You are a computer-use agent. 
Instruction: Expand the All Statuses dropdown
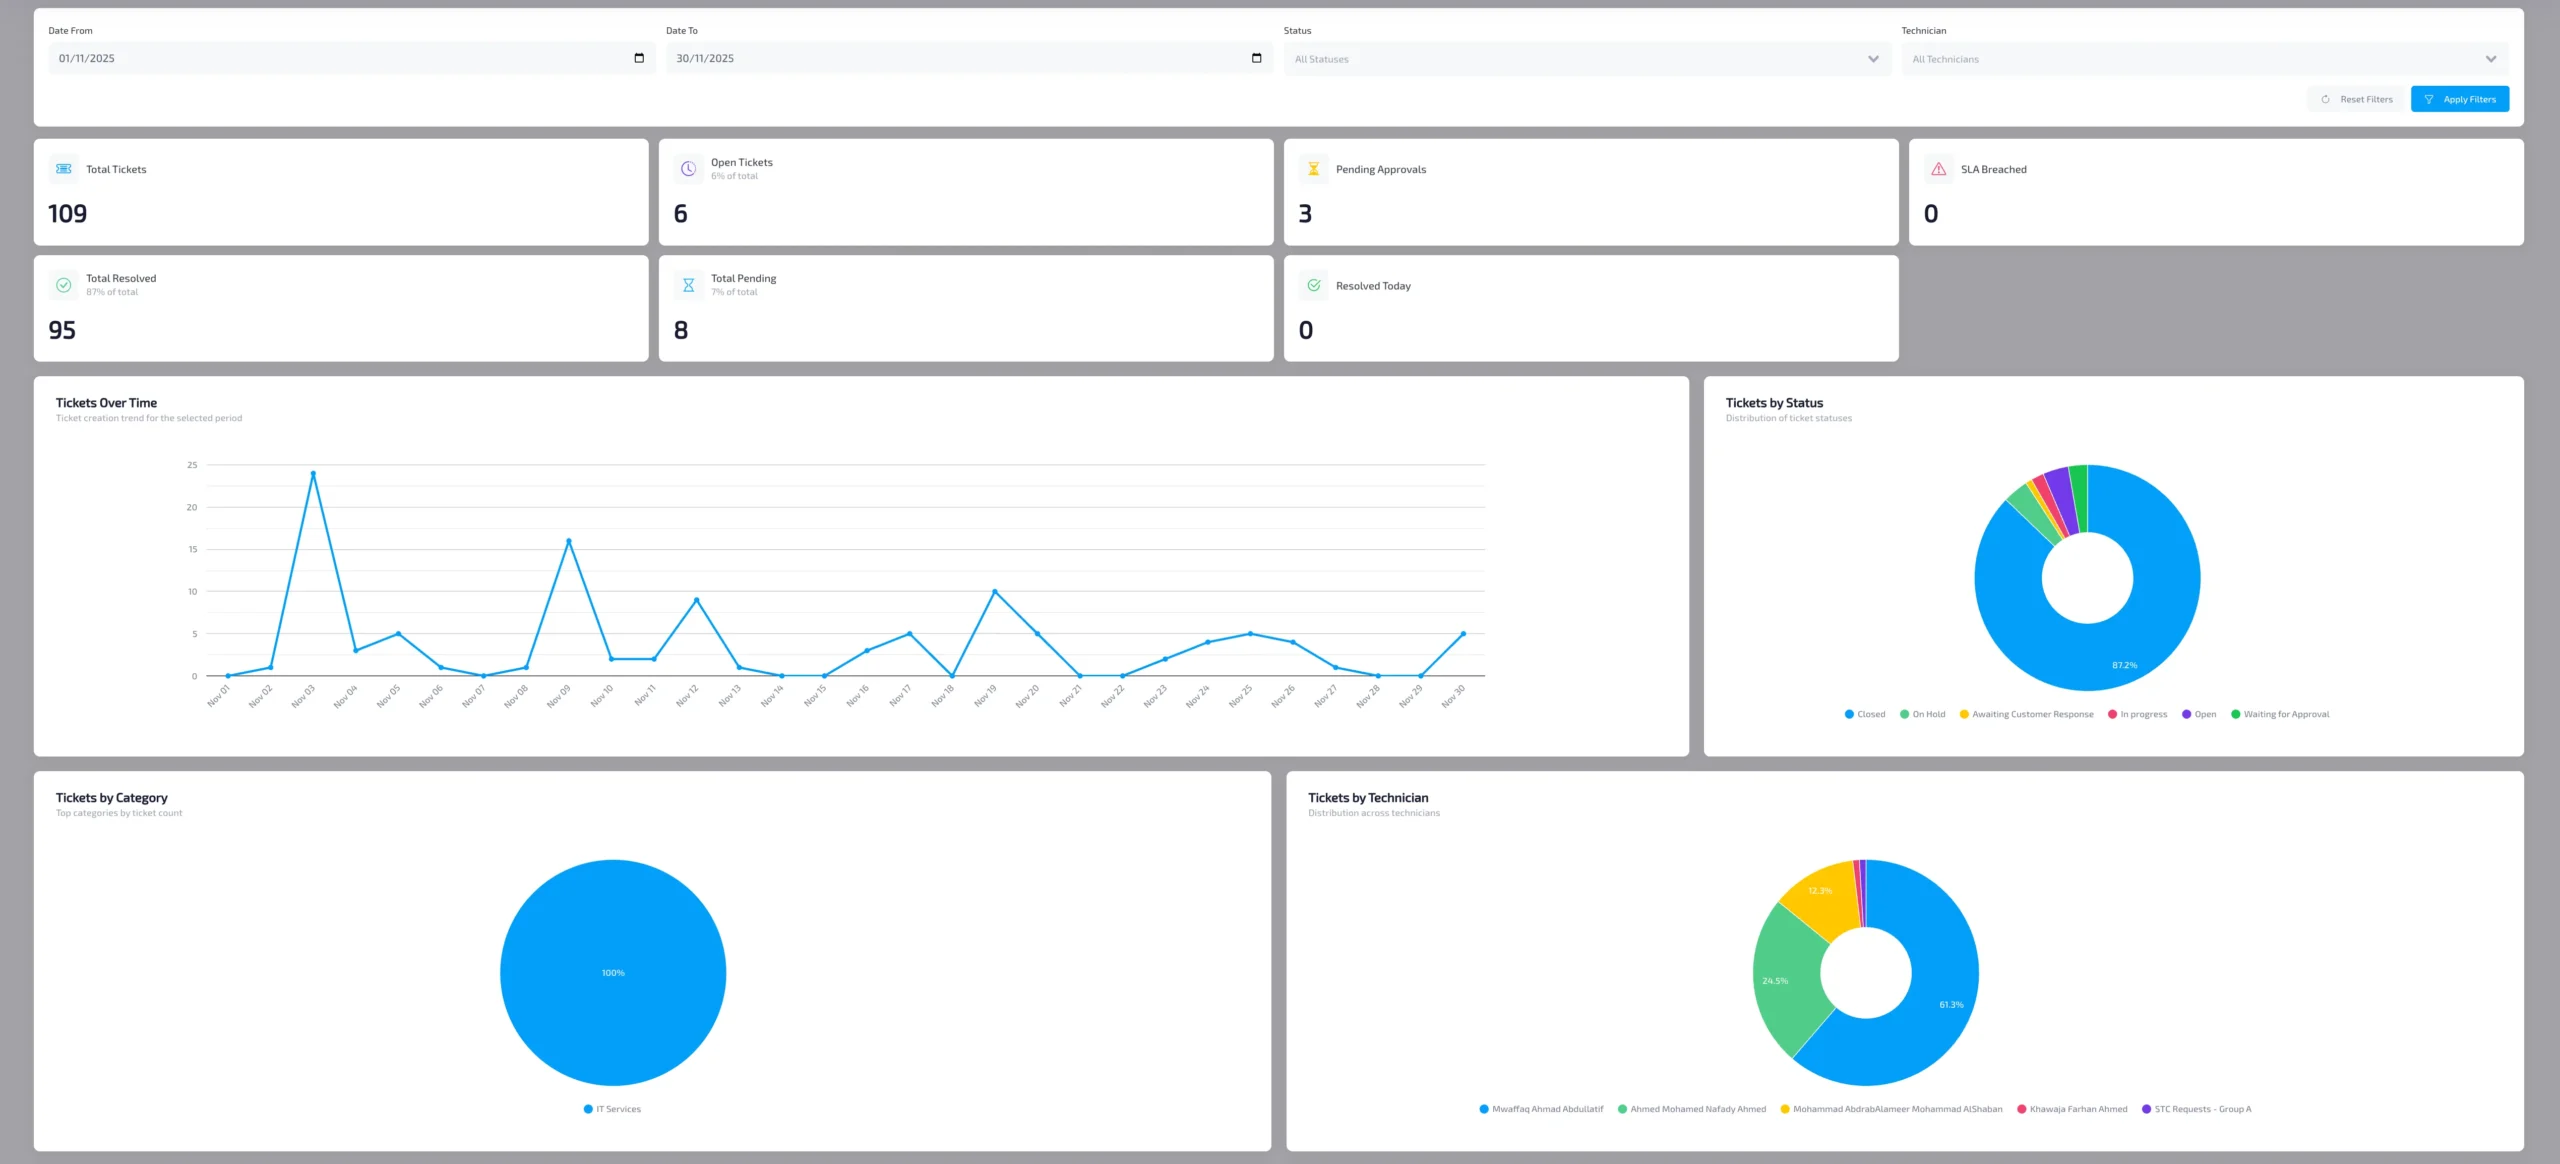coord(1586,59)
